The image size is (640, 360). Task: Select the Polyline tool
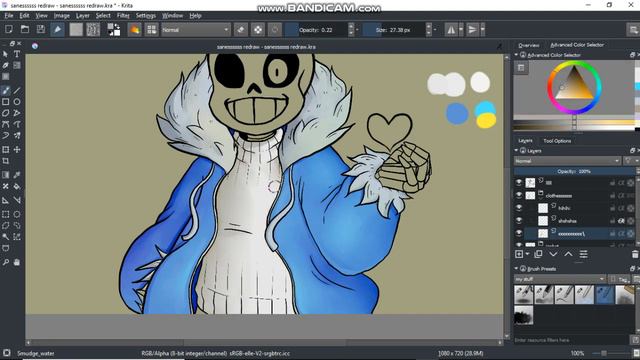click(17, 113)
